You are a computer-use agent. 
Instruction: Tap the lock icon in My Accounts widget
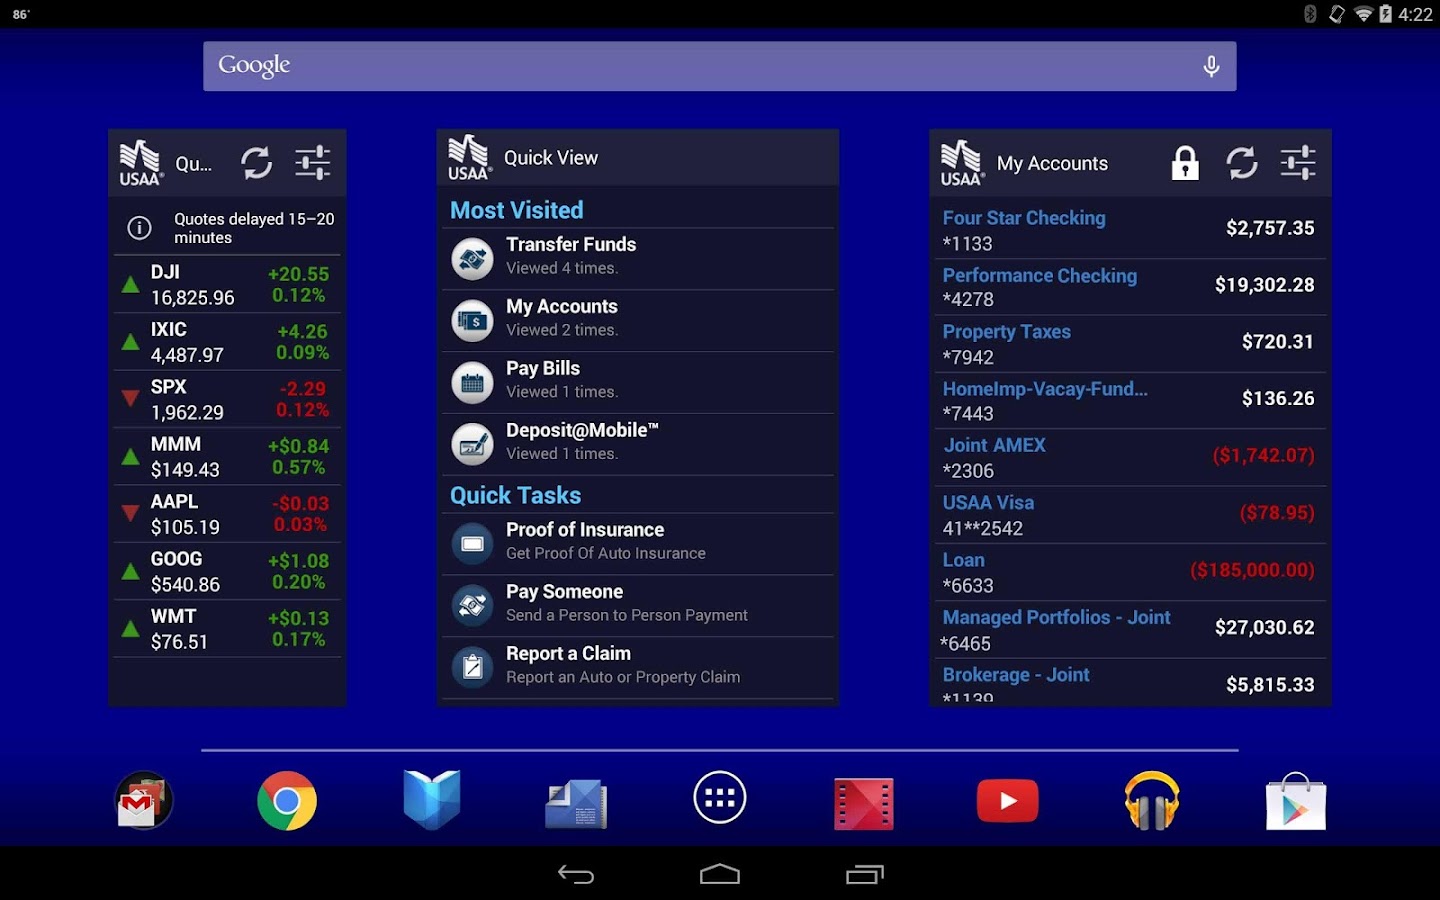(1185, 162)
